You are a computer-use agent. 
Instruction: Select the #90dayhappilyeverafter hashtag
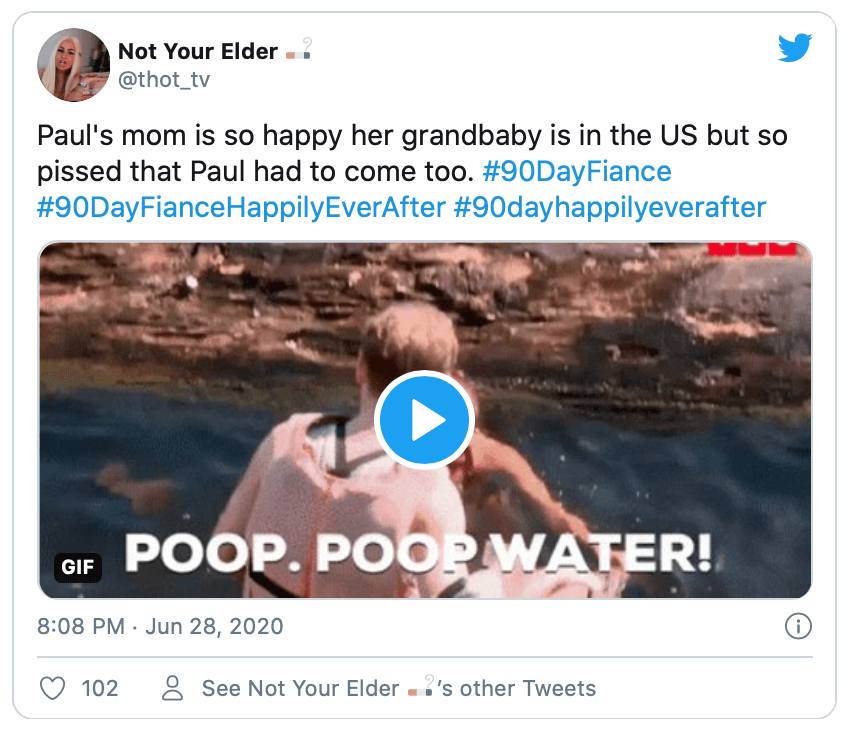coord(610,207)
